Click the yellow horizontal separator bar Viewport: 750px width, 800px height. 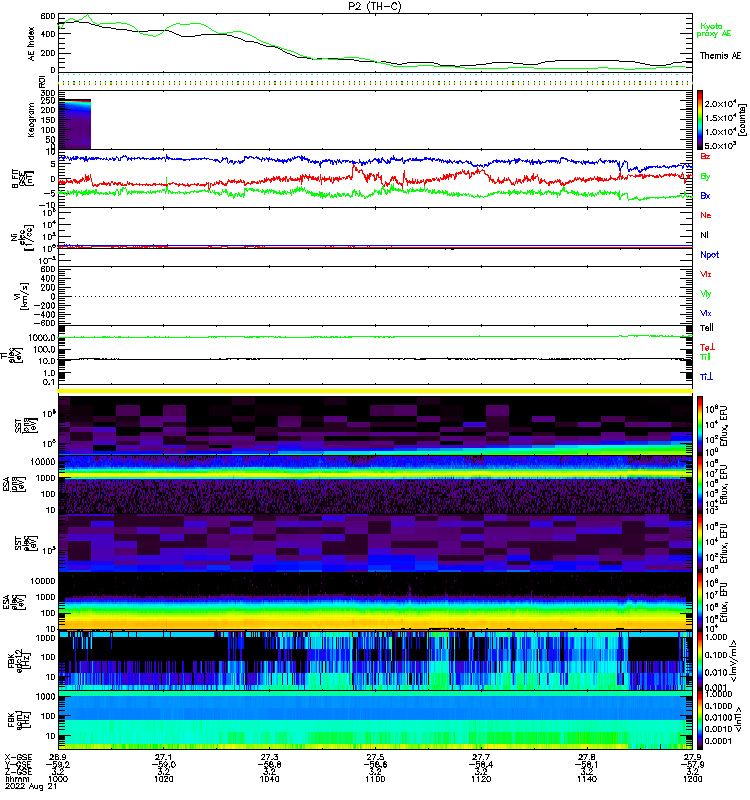(375, 391)
